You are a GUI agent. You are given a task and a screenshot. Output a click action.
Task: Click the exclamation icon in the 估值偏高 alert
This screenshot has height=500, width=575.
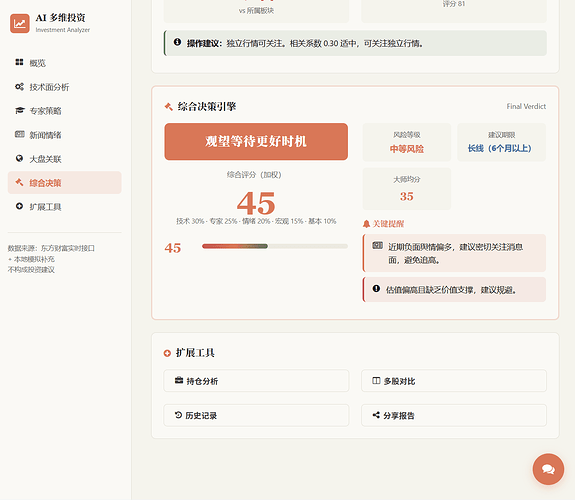coord(376,289)
